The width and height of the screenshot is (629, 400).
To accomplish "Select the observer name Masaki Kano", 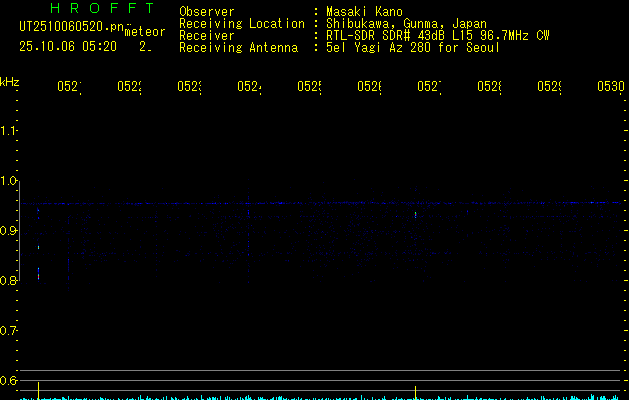I will click(364, 11).
